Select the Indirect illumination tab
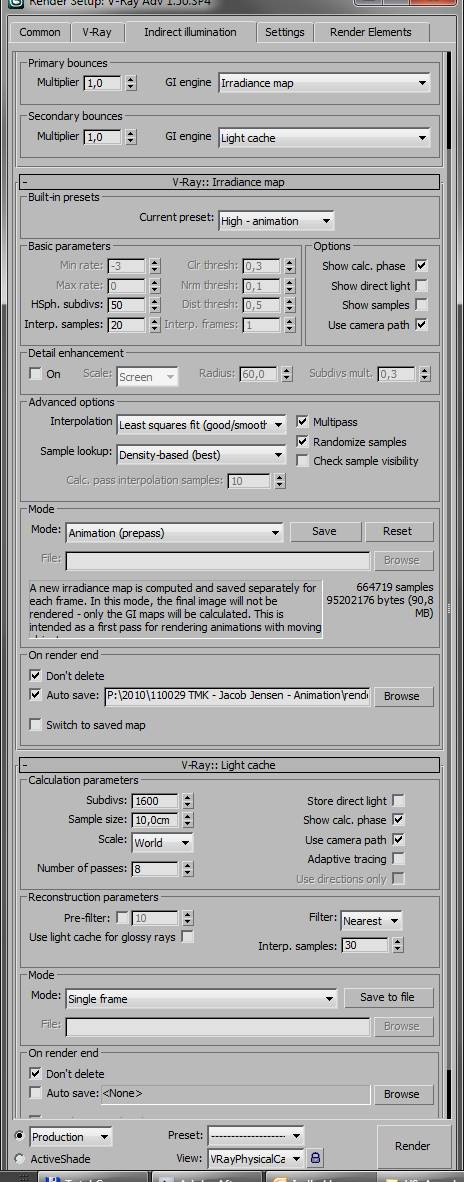 (190, 32)
